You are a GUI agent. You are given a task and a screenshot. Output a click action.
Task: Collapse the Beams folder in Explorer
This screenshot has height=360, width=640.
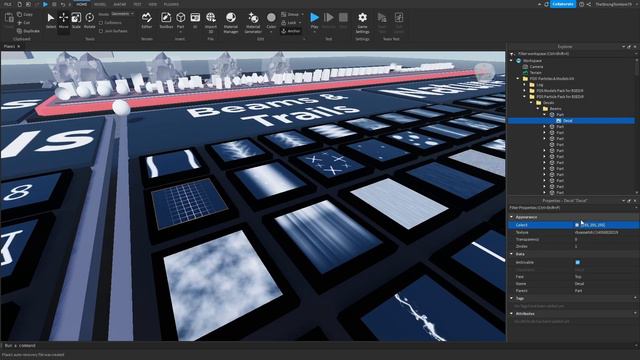point(538,109)
